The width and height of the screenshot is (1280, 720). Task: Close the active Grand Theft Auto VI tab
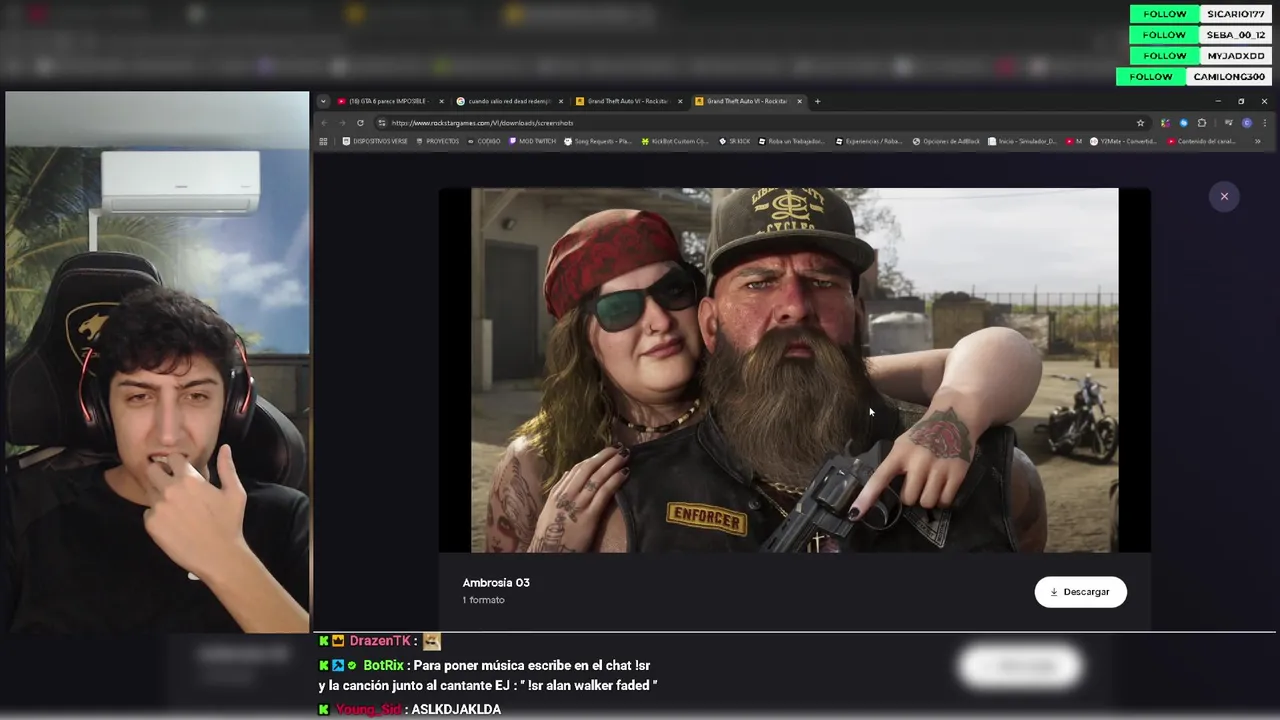pos(800,101)
